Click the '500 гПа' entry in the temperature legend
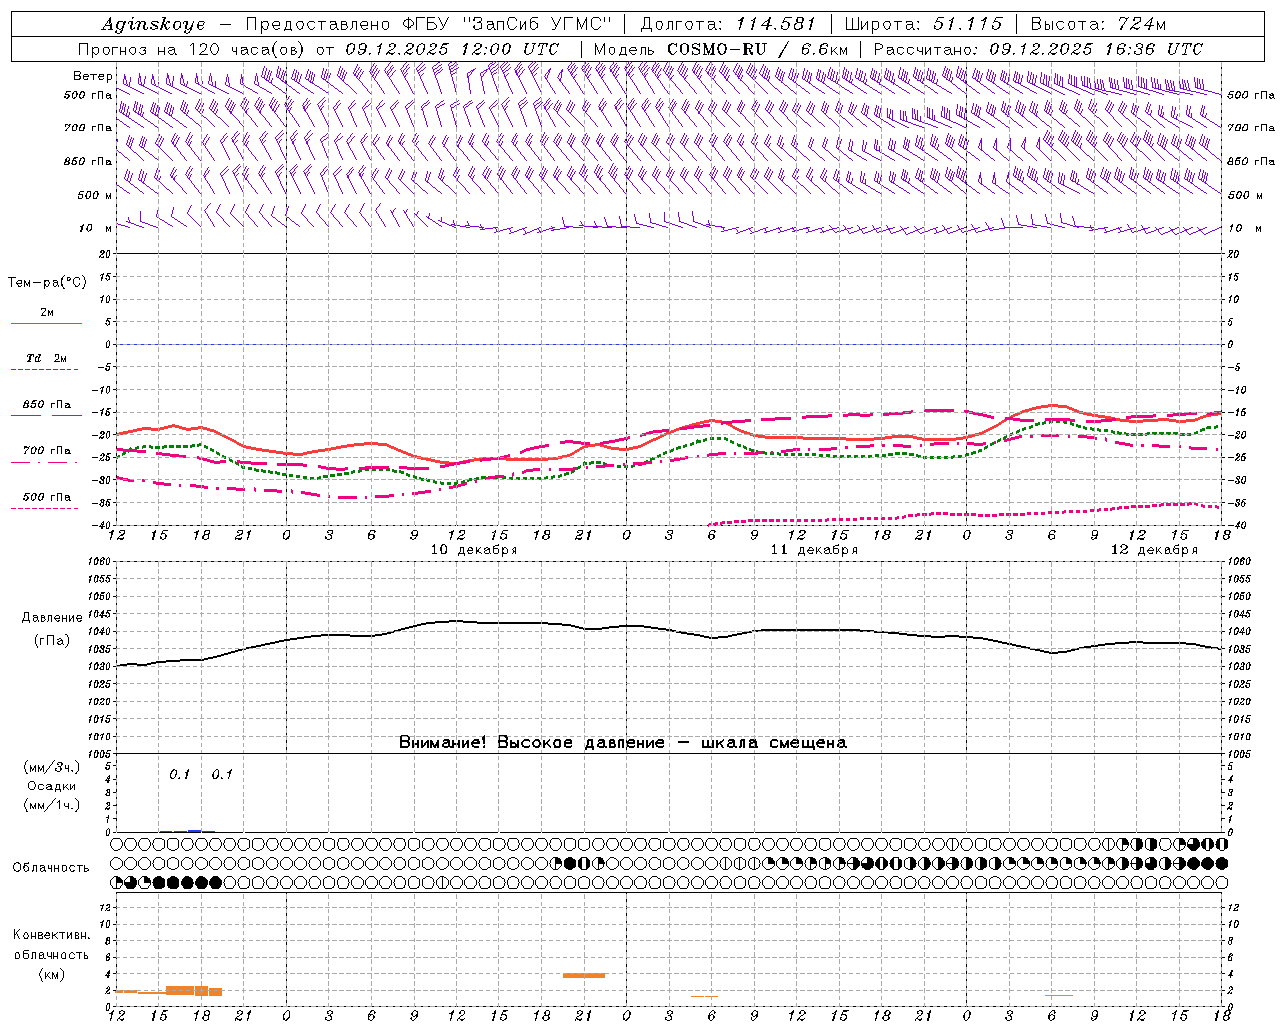Viewport: 1280px width, 1024px height. pos(47,497)
